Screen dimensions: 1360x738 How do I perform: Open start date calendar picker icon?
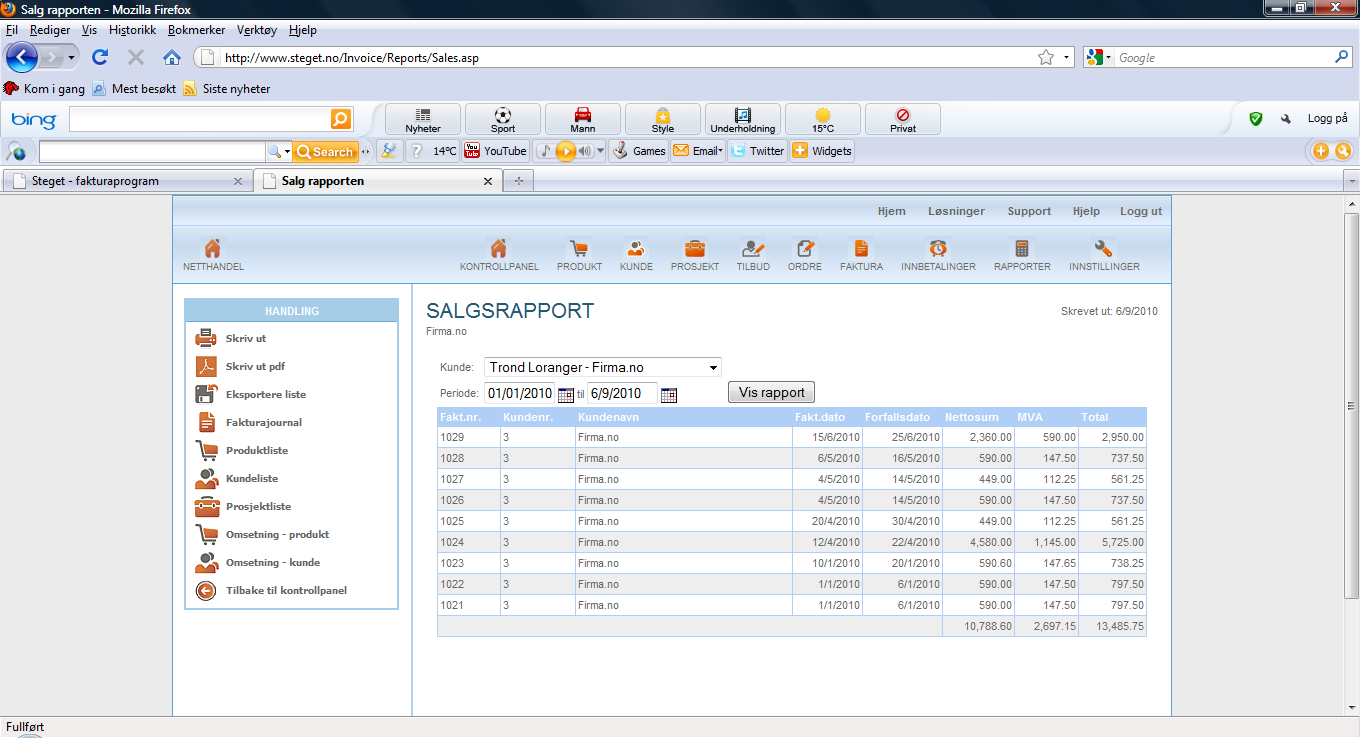tap(566, 394)
